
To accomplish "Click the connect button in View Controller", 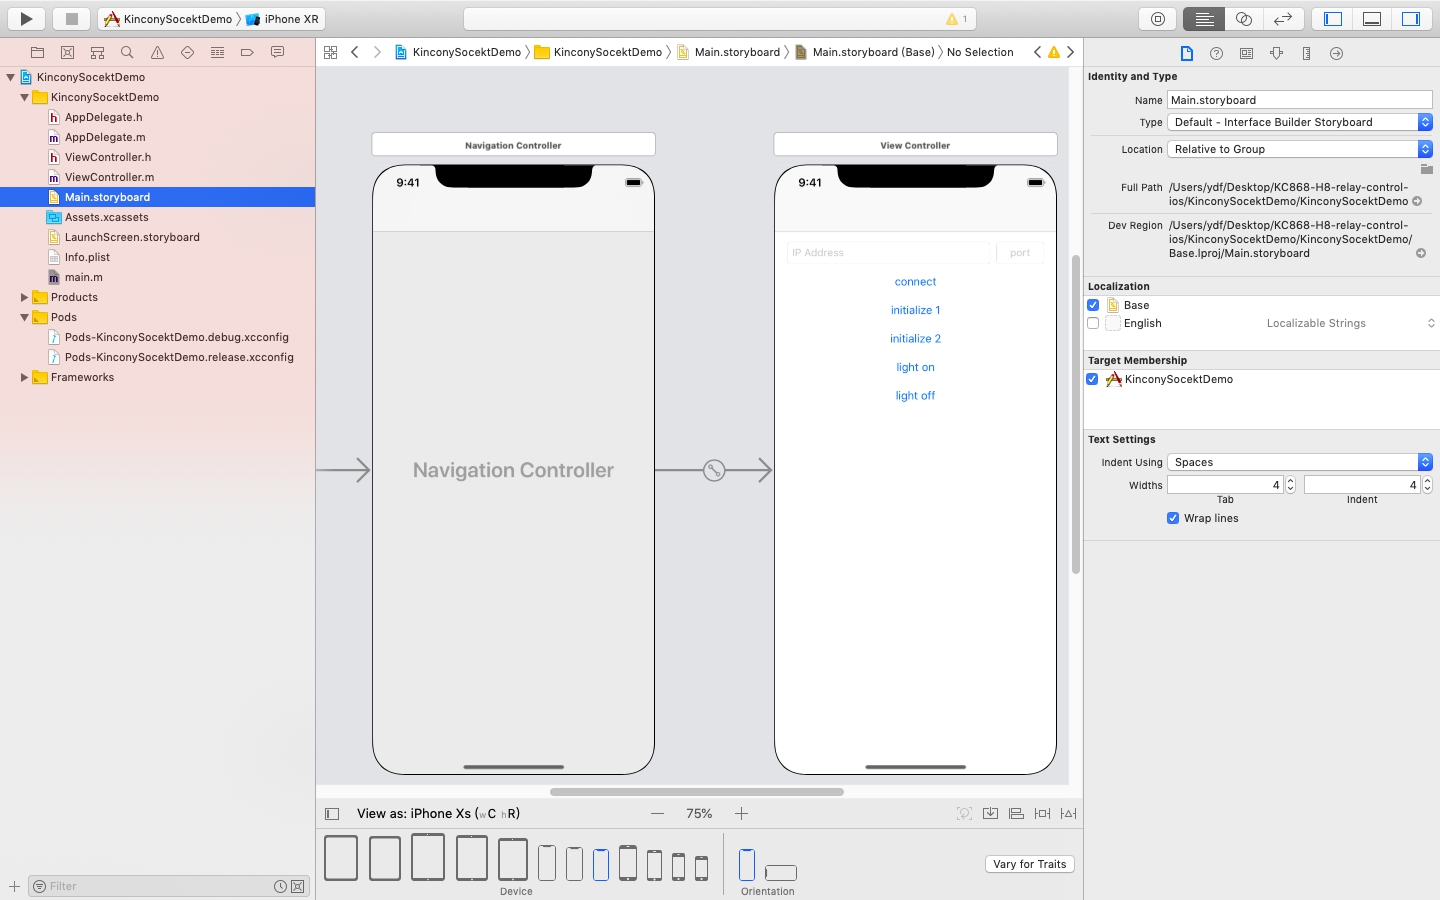I will pos(915,282).
